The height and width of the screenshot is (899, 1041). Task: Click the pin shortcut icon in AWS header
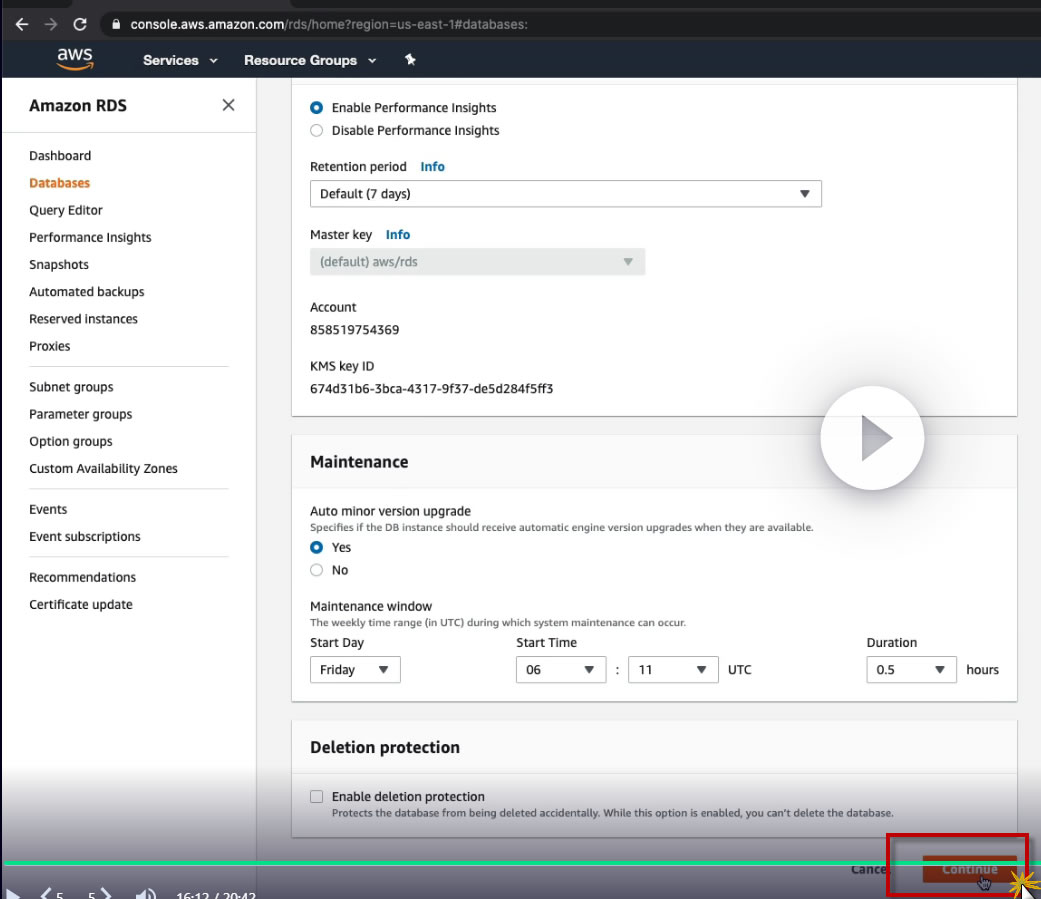point(410,60)
